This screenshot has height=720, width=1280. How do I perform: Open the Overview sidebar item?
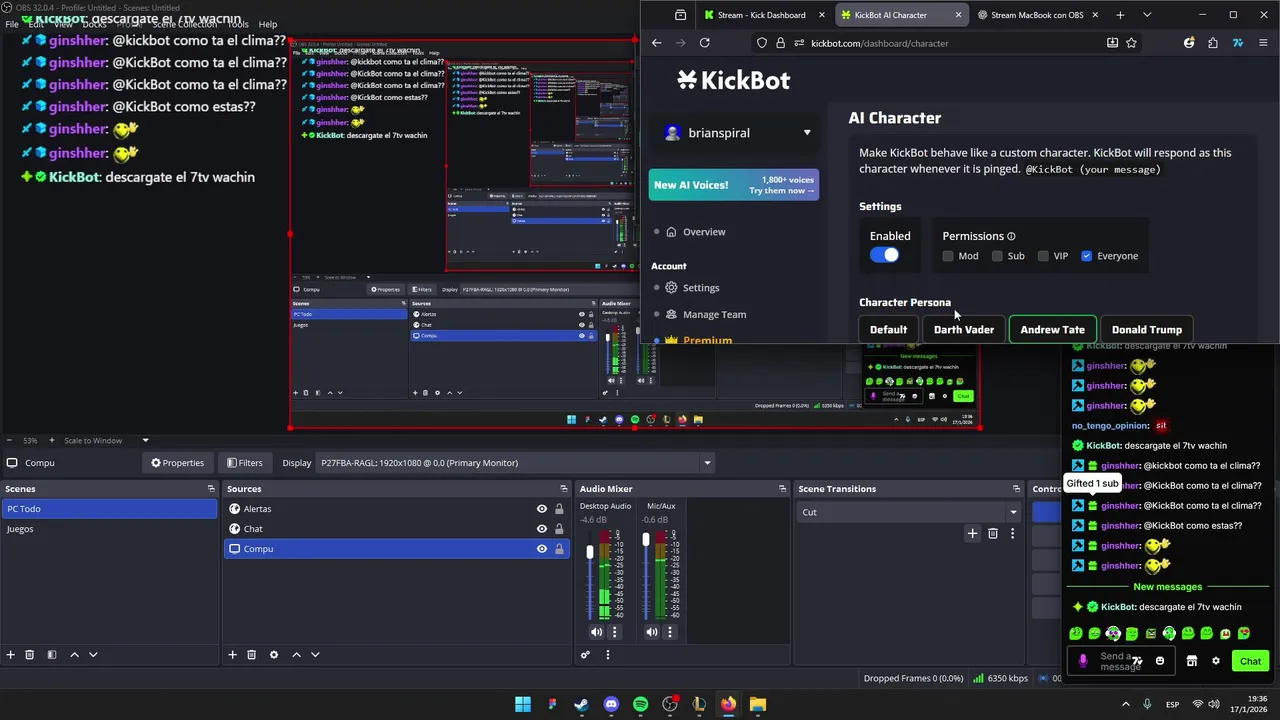pos(704,232)
